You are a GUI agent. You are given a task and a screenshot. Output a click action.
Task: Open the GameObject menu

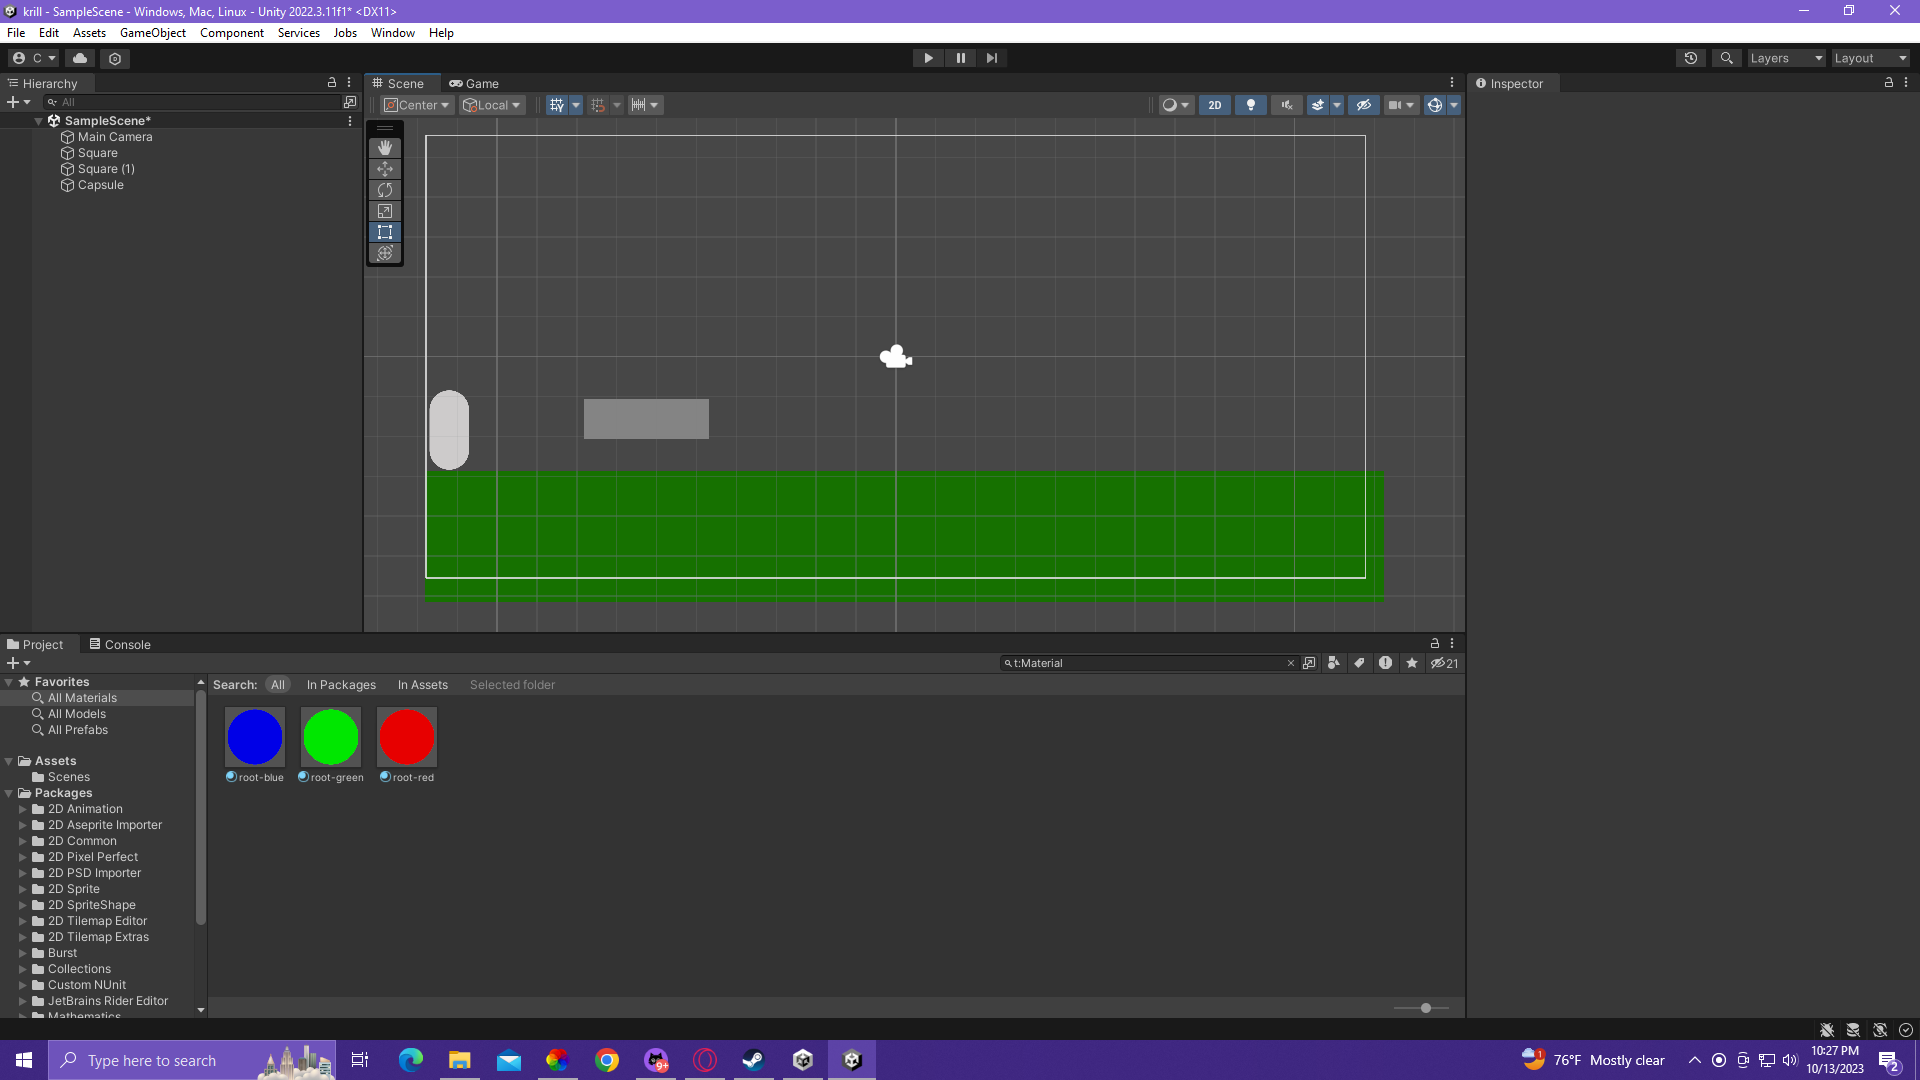click(152, 33)
